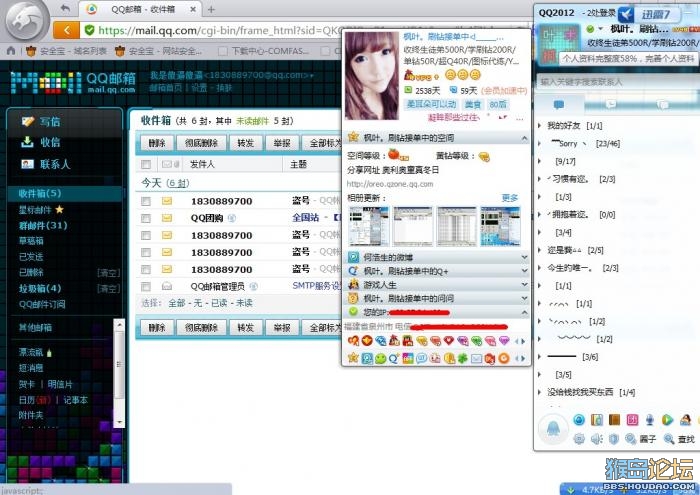
Task: Open the blue round QQ pet app icon
Action: 579,420
